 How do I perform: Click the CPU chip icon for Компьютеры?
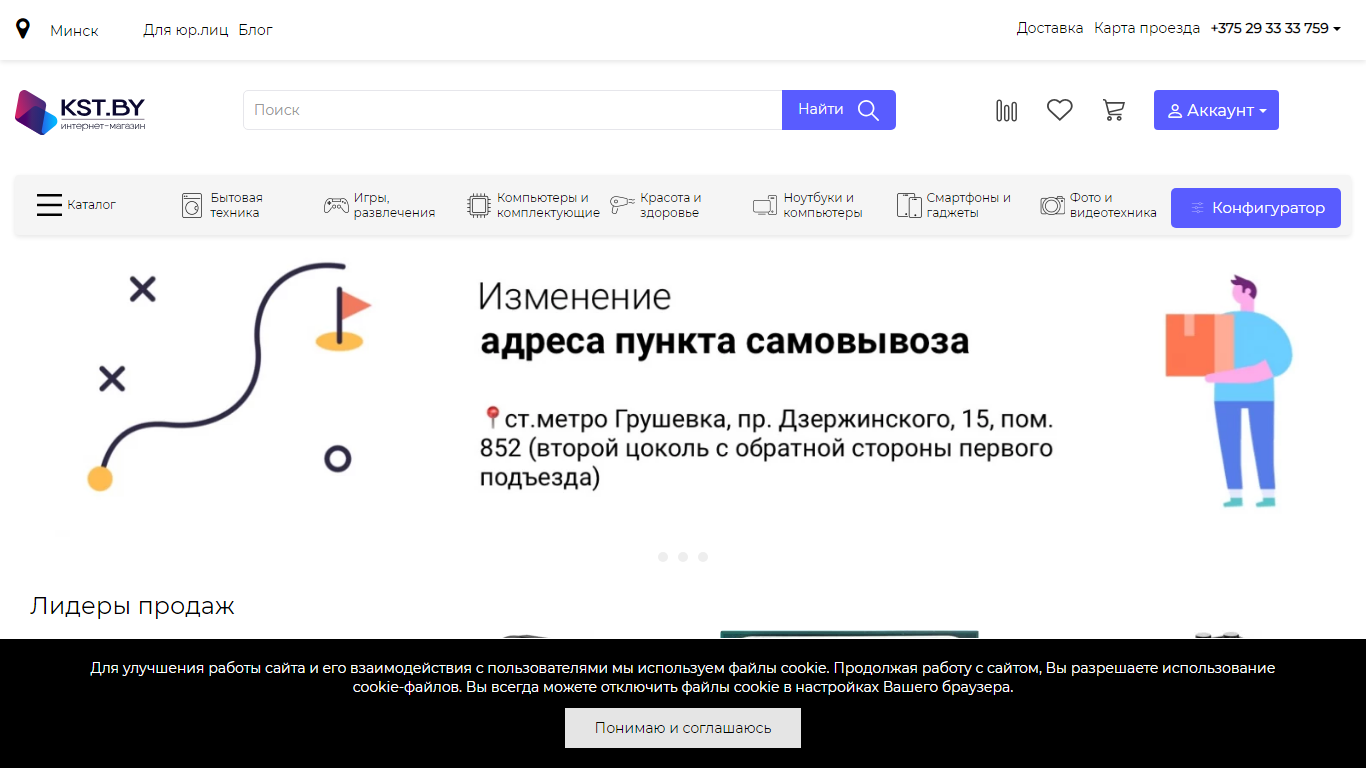coord(479,206)
